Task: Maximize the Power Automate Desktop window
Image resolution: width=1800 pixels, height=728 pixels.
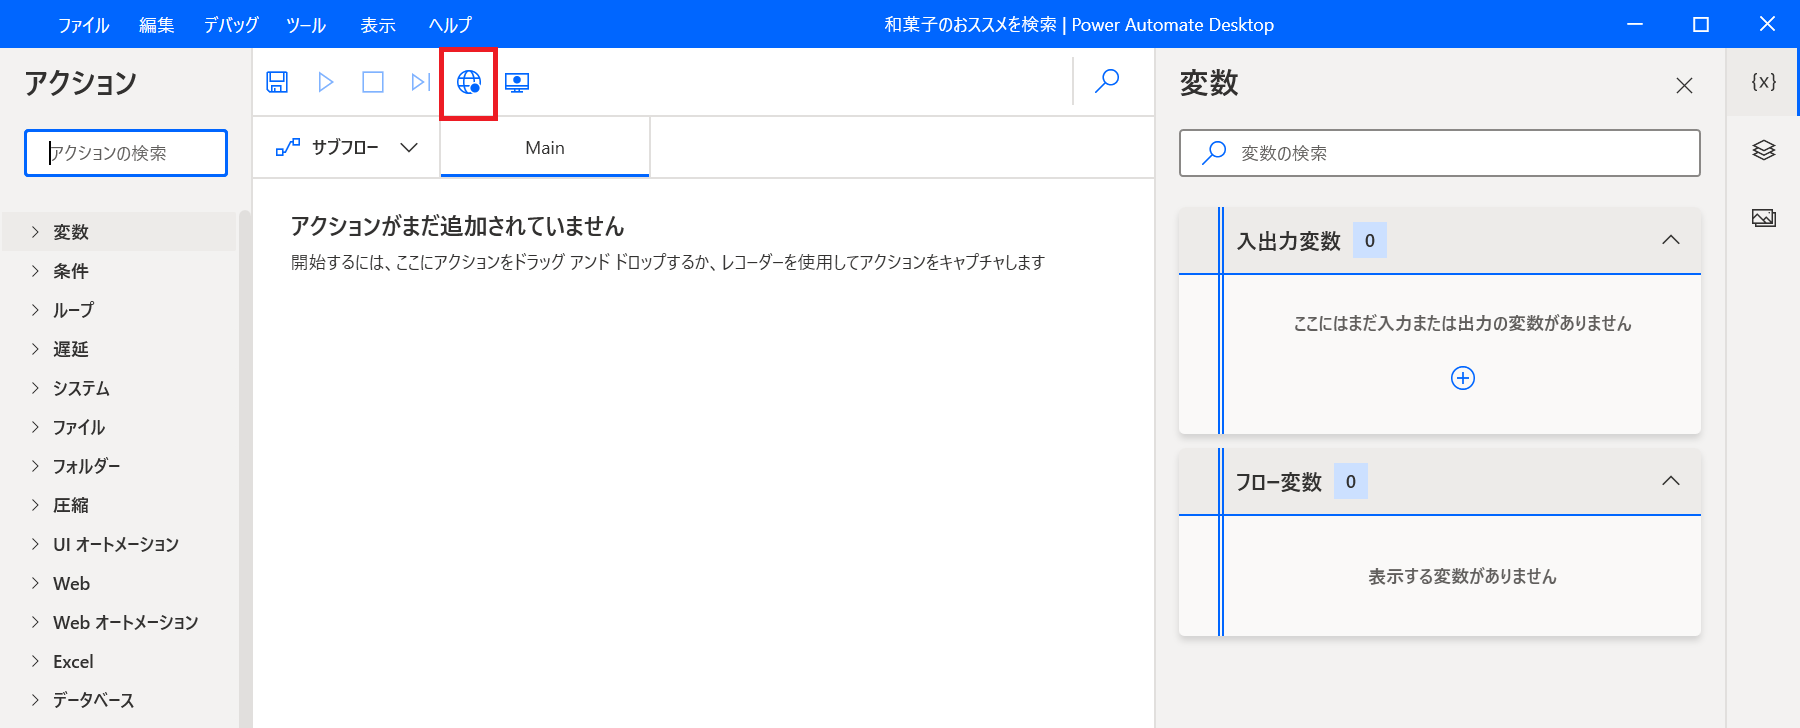Action: click(1701, 24)
